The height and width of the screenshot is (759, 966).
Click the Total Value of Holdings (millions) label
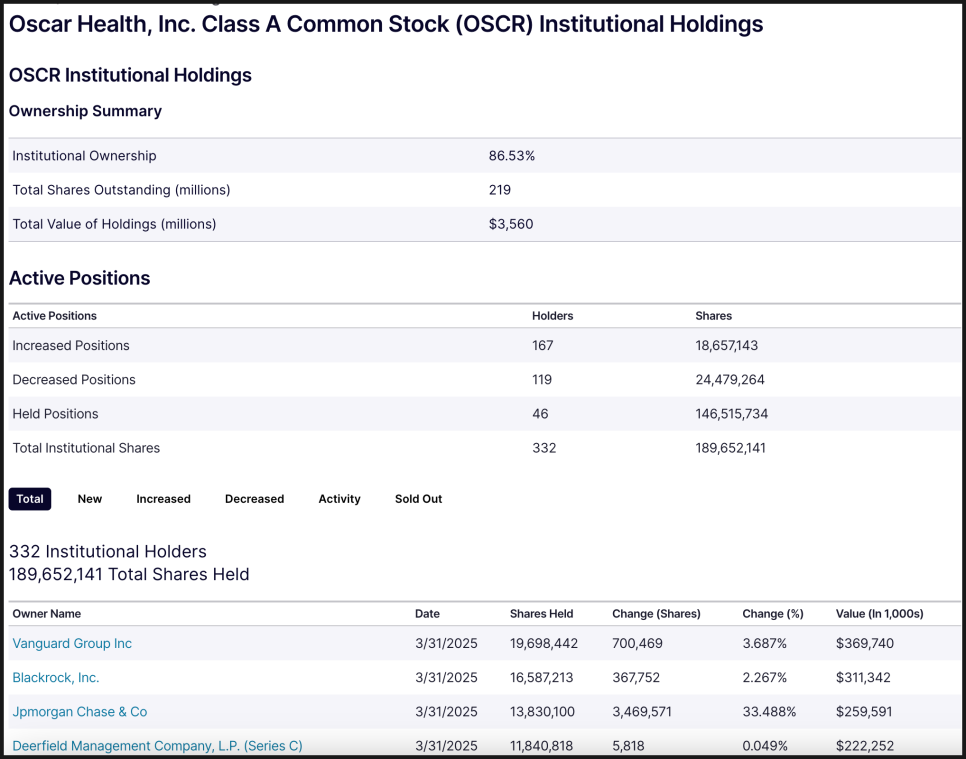pos(115,224)
